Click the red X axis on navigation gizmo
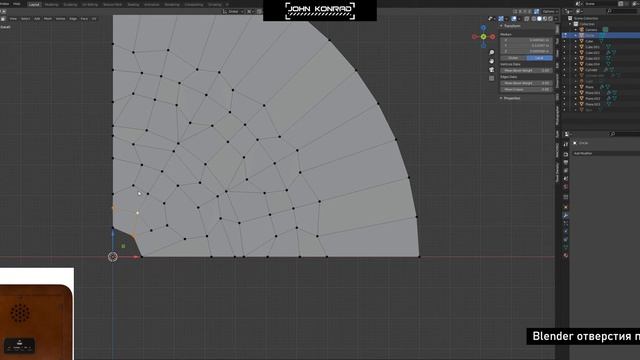Viewport: 640px width, 360px height. [x=493, y=37]
